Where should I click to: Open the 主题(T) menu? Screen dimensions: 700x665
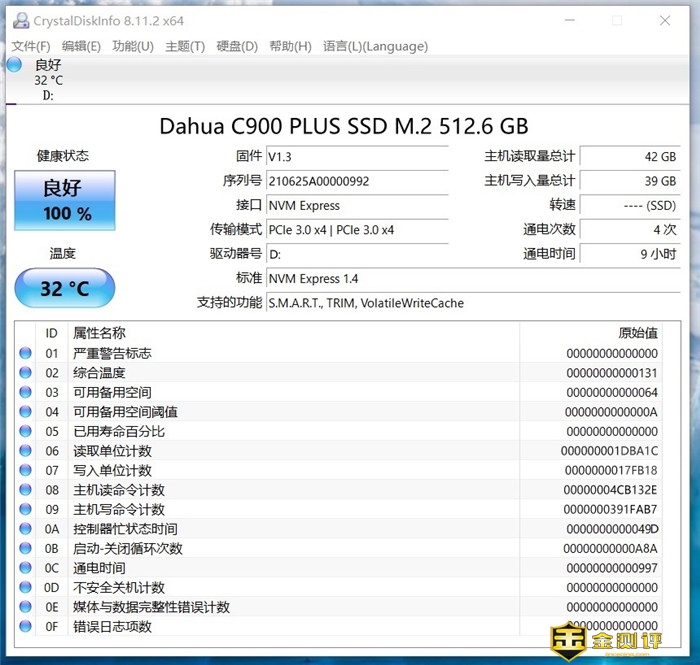click(x=185, y=46)
